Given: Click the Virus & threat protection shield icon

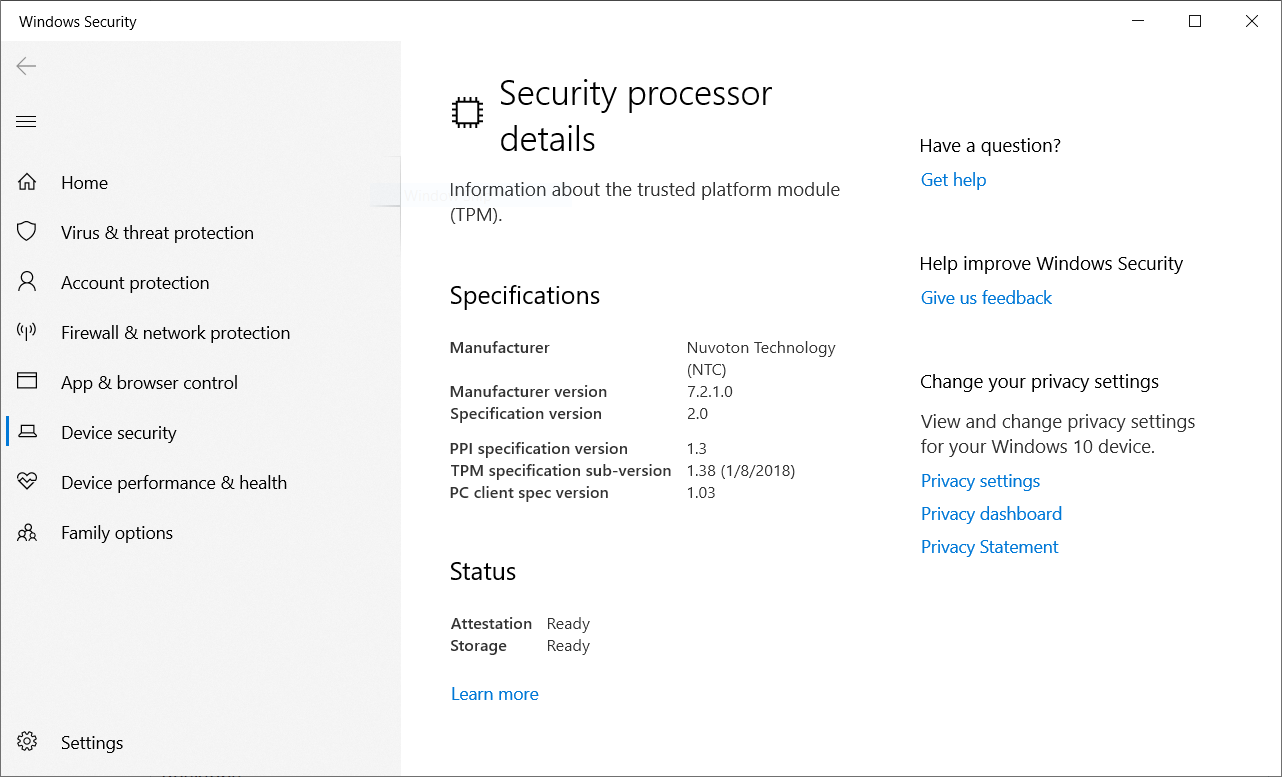Looking at the screenshot, I should click(27, 232).
